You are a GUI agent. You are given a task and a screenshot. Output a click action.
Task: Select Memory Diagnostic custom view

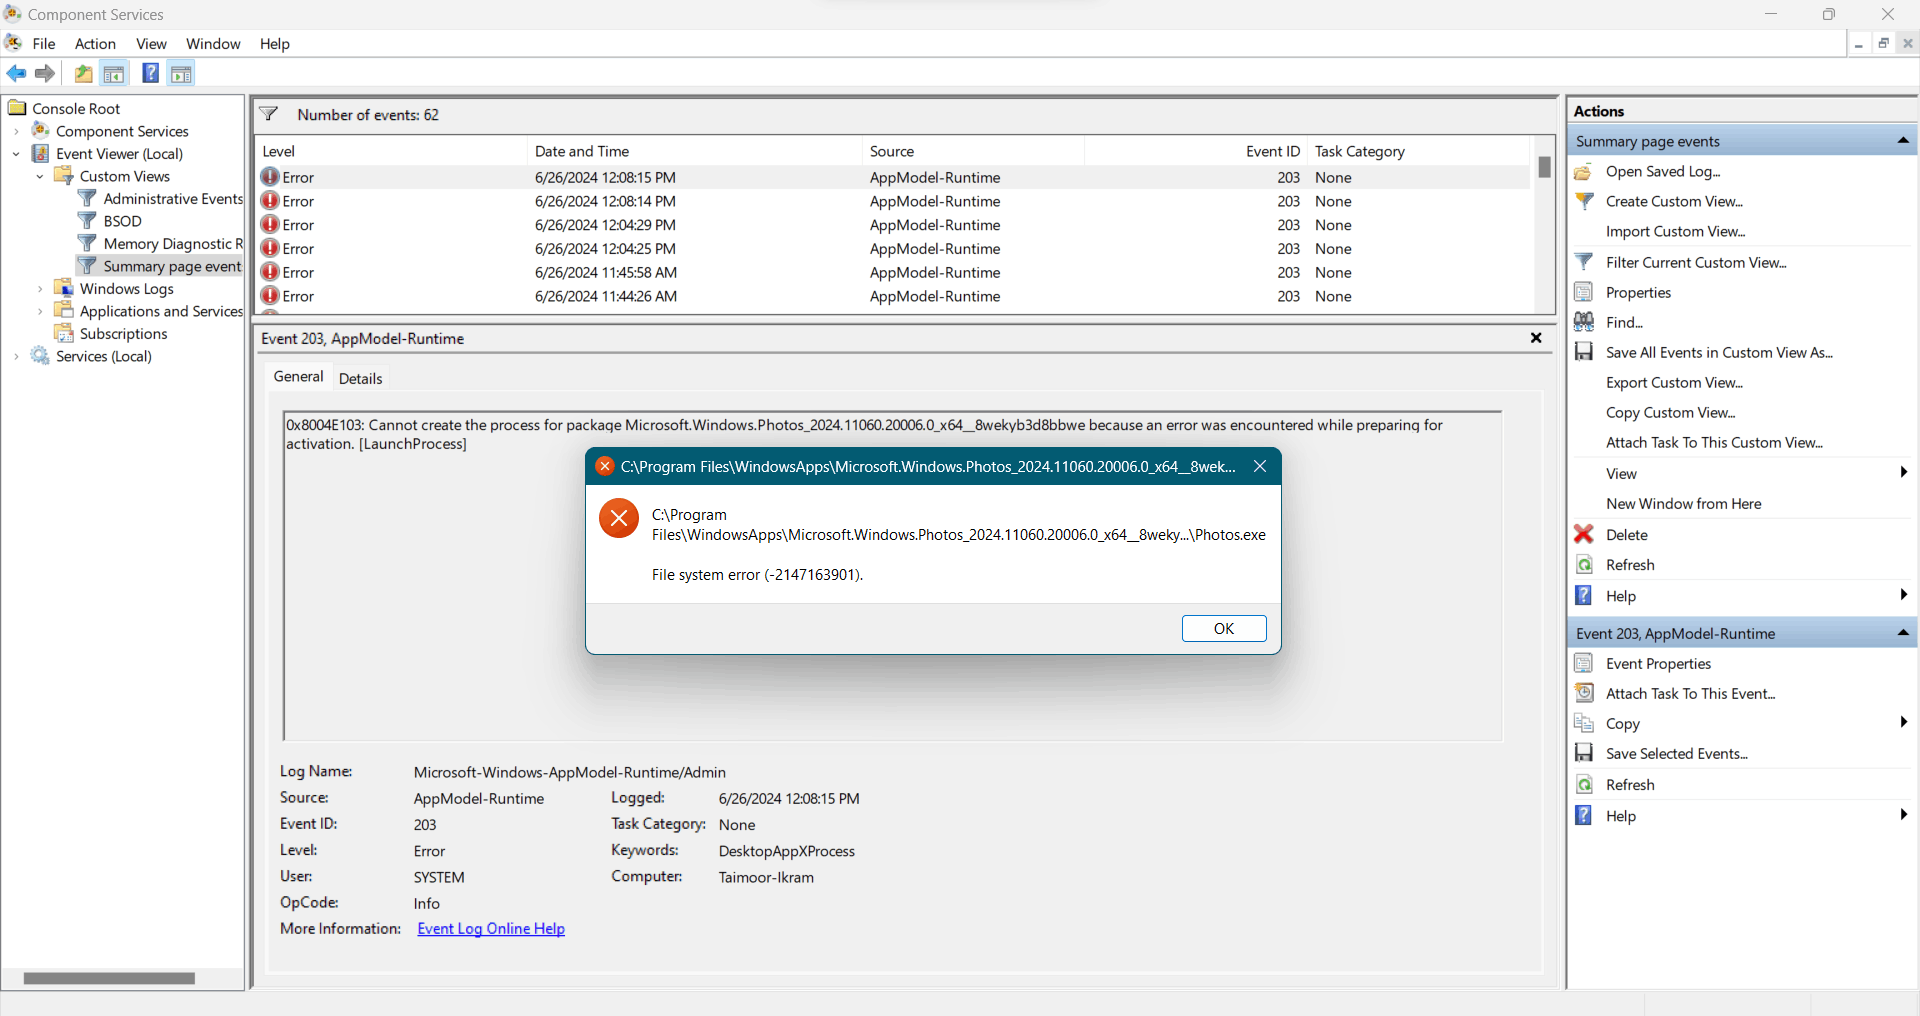coord(173,244)
